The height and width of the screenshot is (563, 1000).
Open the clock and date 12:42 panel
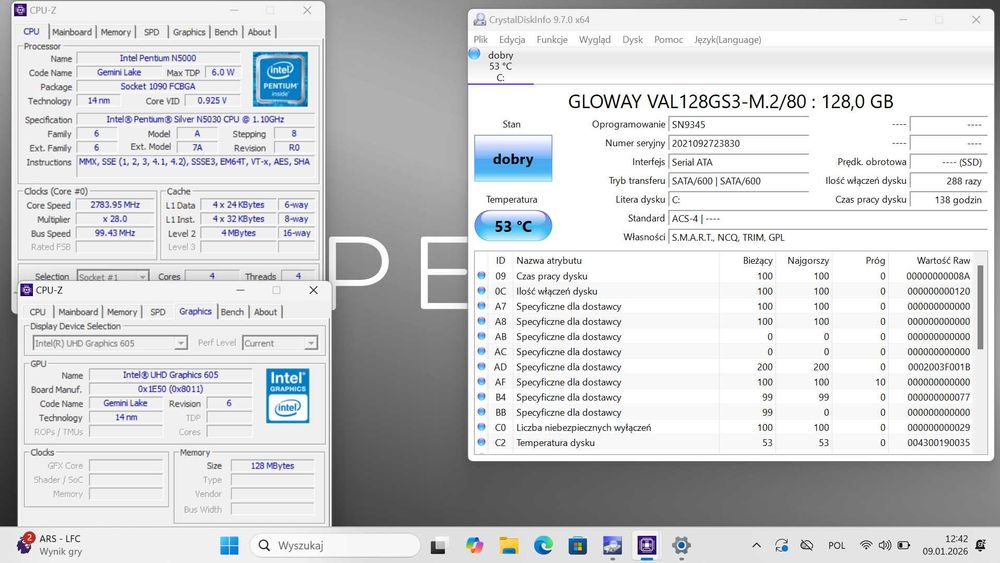945,545
